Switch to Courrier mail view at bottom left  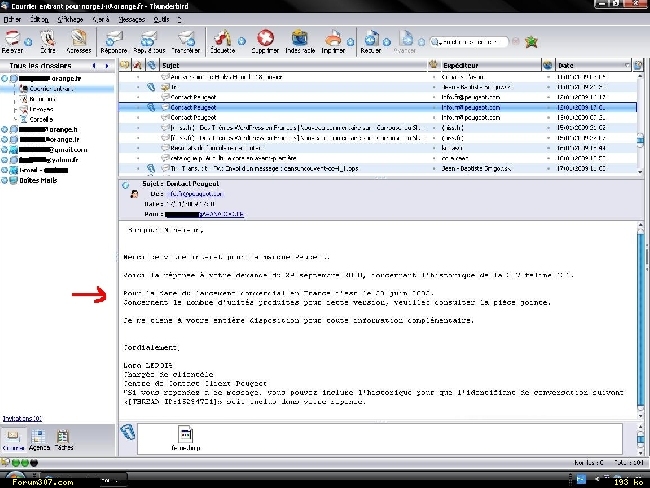click(x=13, y=439)
